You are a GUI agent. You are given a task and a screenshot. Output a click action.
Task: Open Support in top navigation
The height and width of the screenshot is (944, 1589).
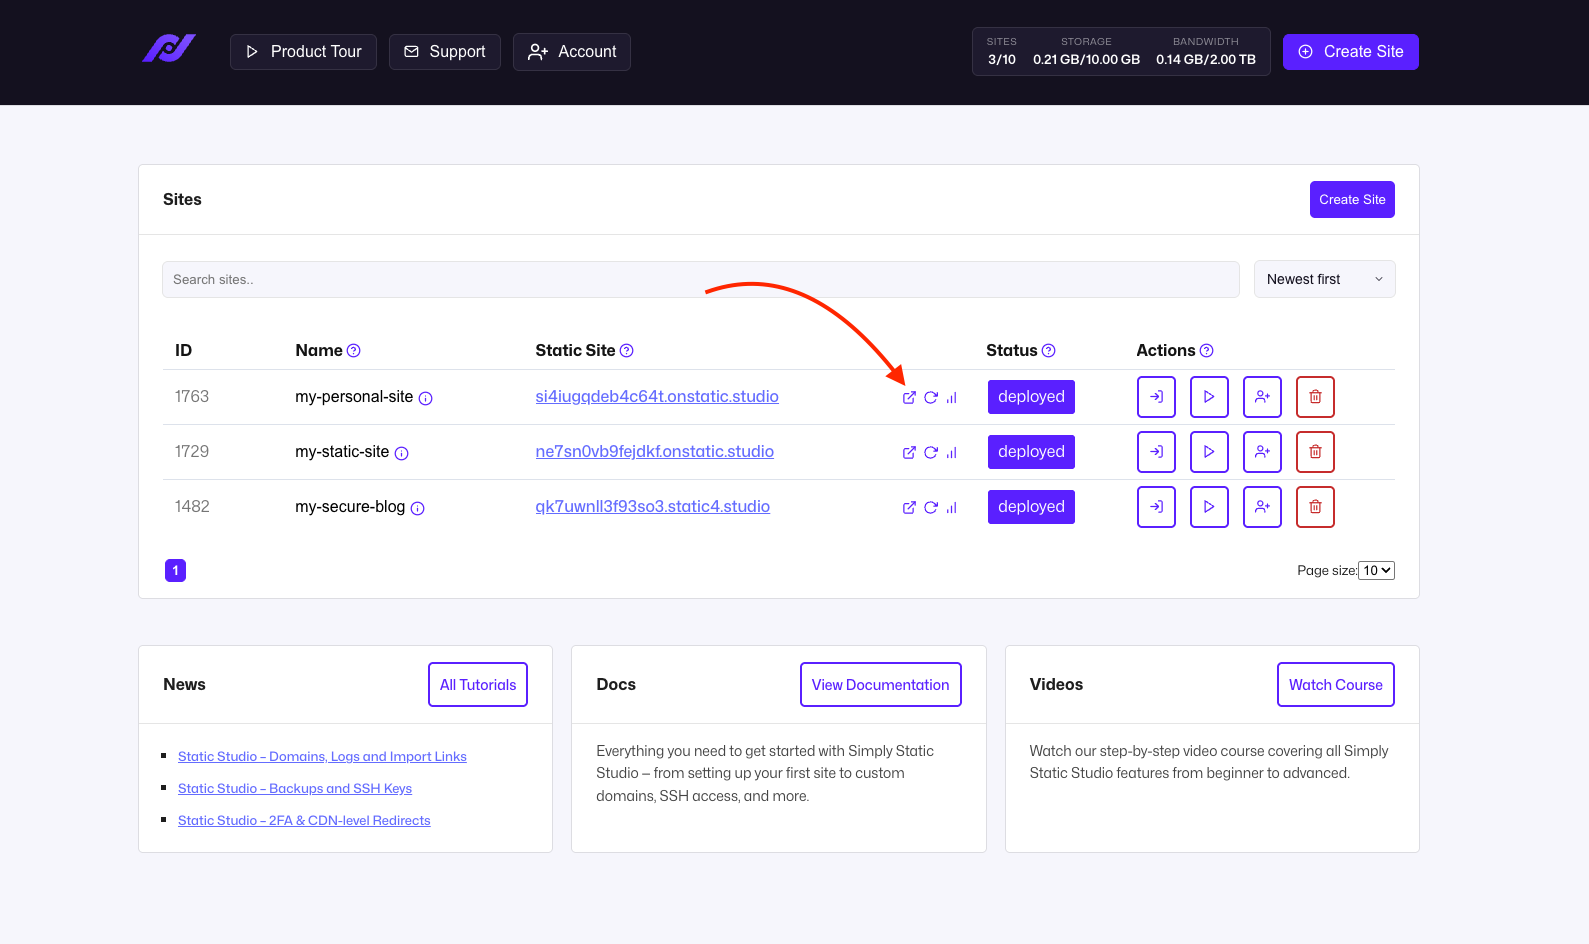pos(444,52)
